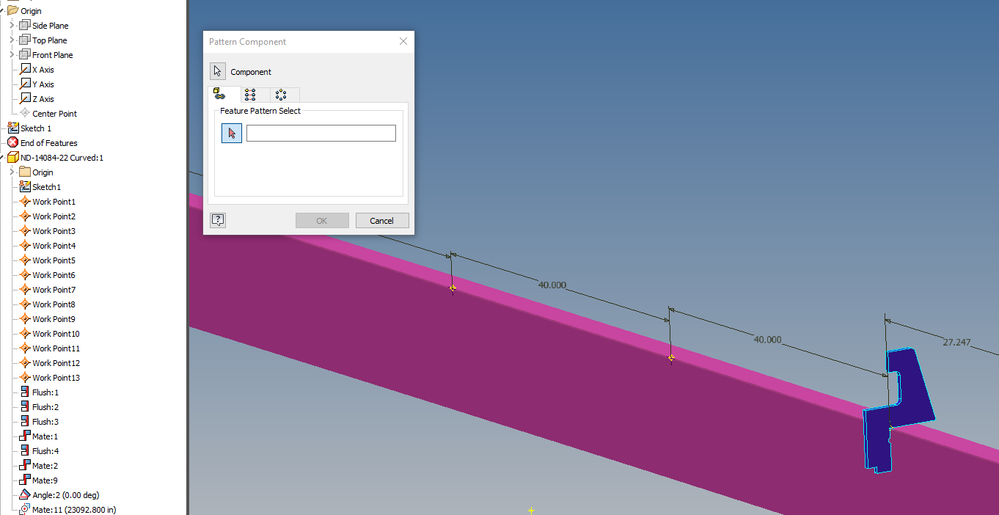999x515 pixels.
Task: Select the Center Point icon
Action: click(x=25, y=113)
